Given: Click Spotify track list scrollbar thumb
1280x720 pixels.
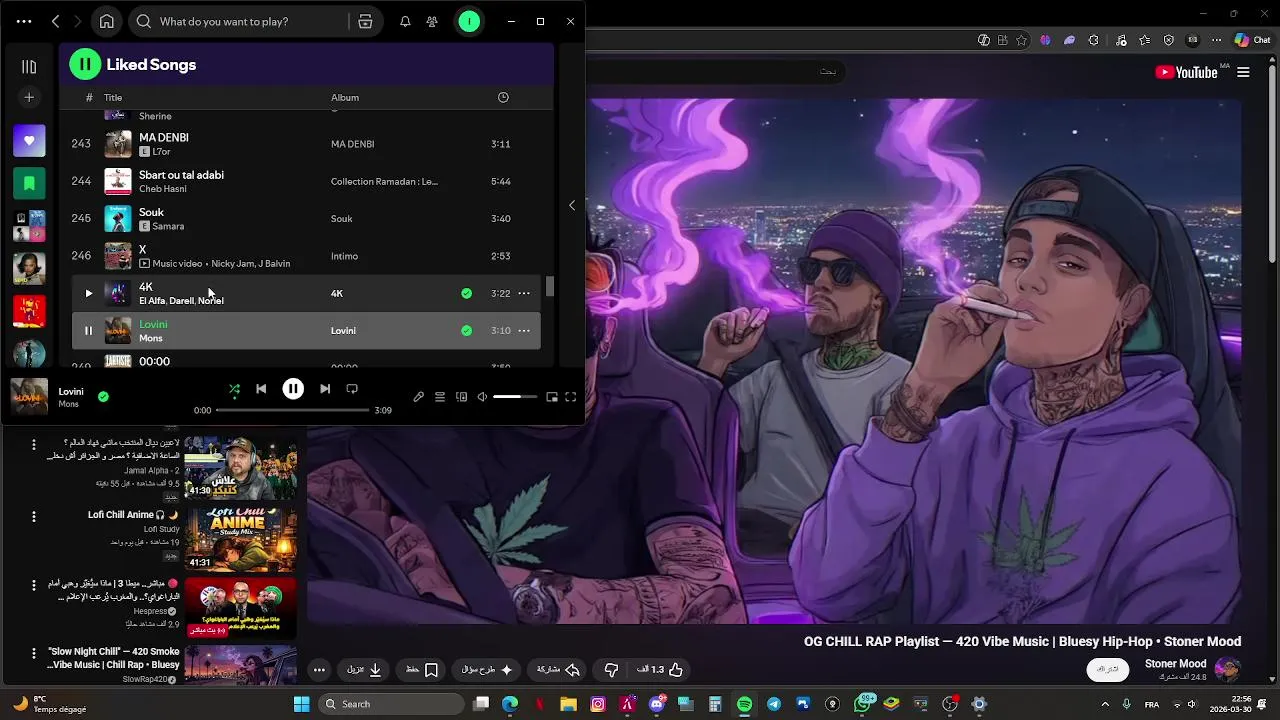Looking at the screenshot, I should click(549, 287).
